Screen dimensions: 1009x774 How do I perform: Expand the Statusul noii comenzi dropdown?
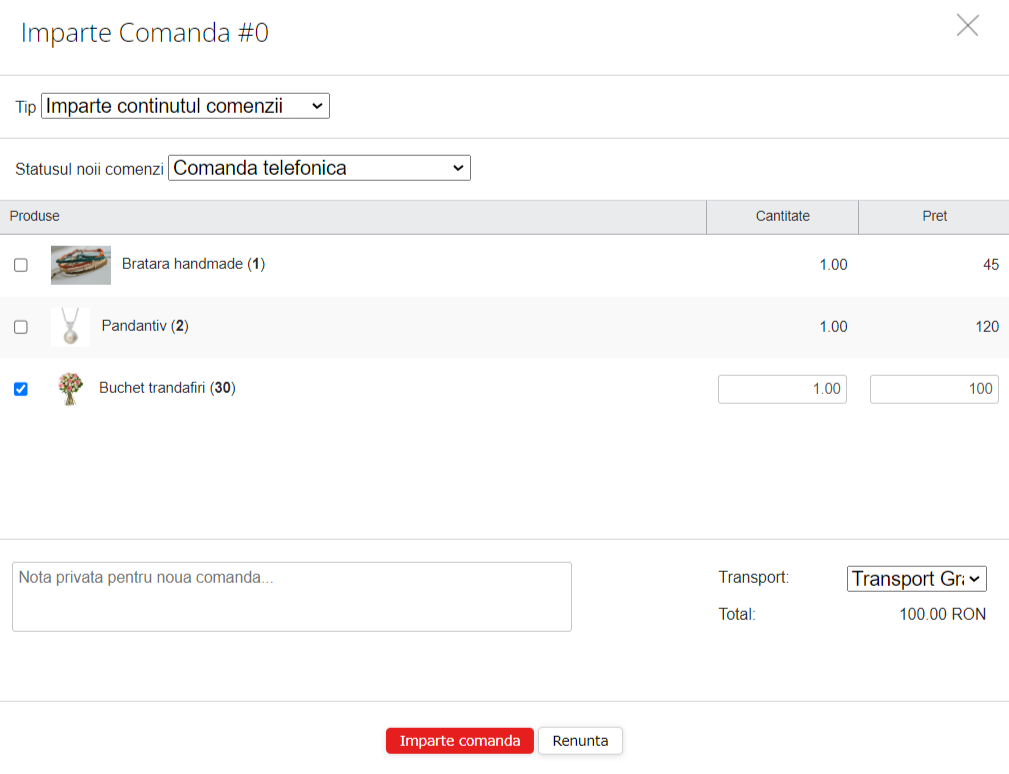[319, 168]
